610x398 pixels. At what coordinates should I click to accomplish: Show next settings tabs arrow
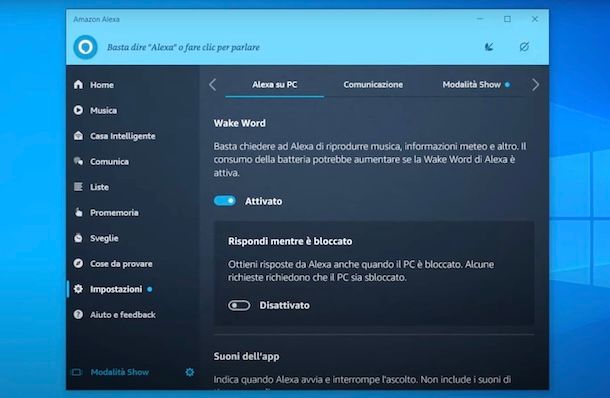tap(535, 84)
